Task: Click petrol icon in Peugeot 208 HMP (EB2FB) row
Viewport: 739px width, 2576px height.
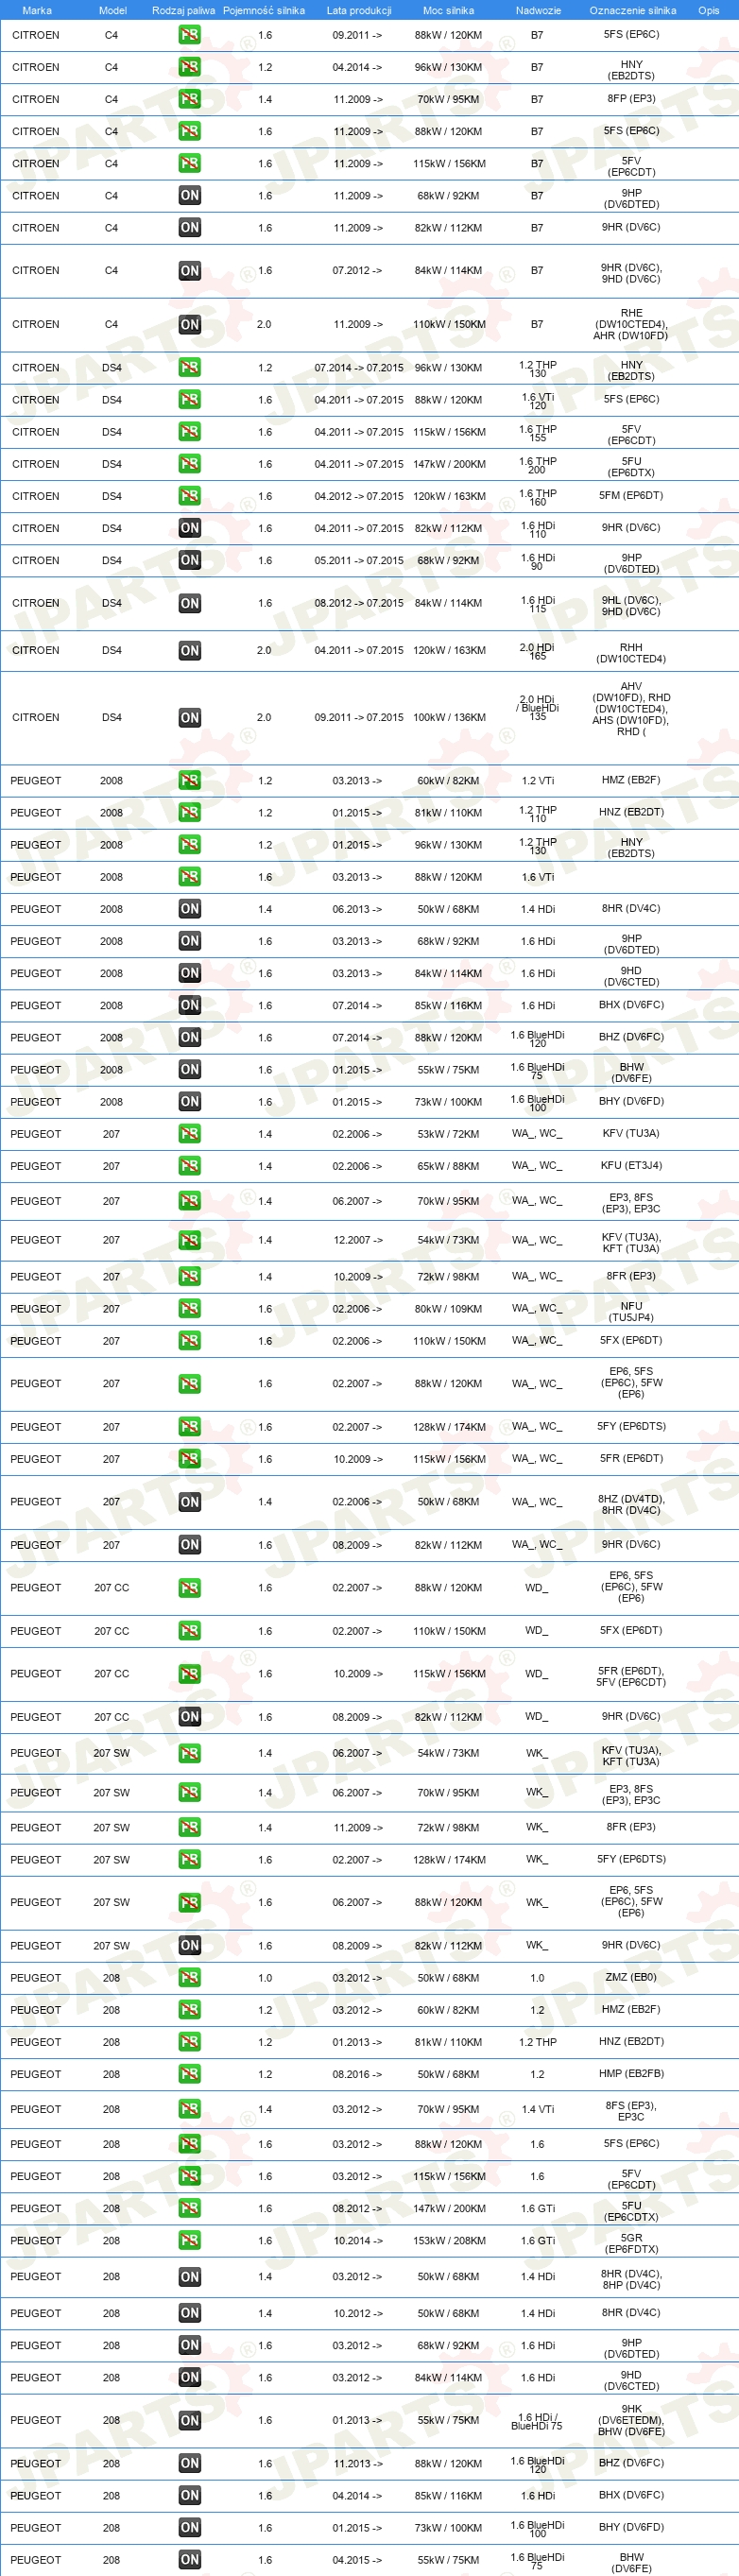Action: [x=189, y=2074]
